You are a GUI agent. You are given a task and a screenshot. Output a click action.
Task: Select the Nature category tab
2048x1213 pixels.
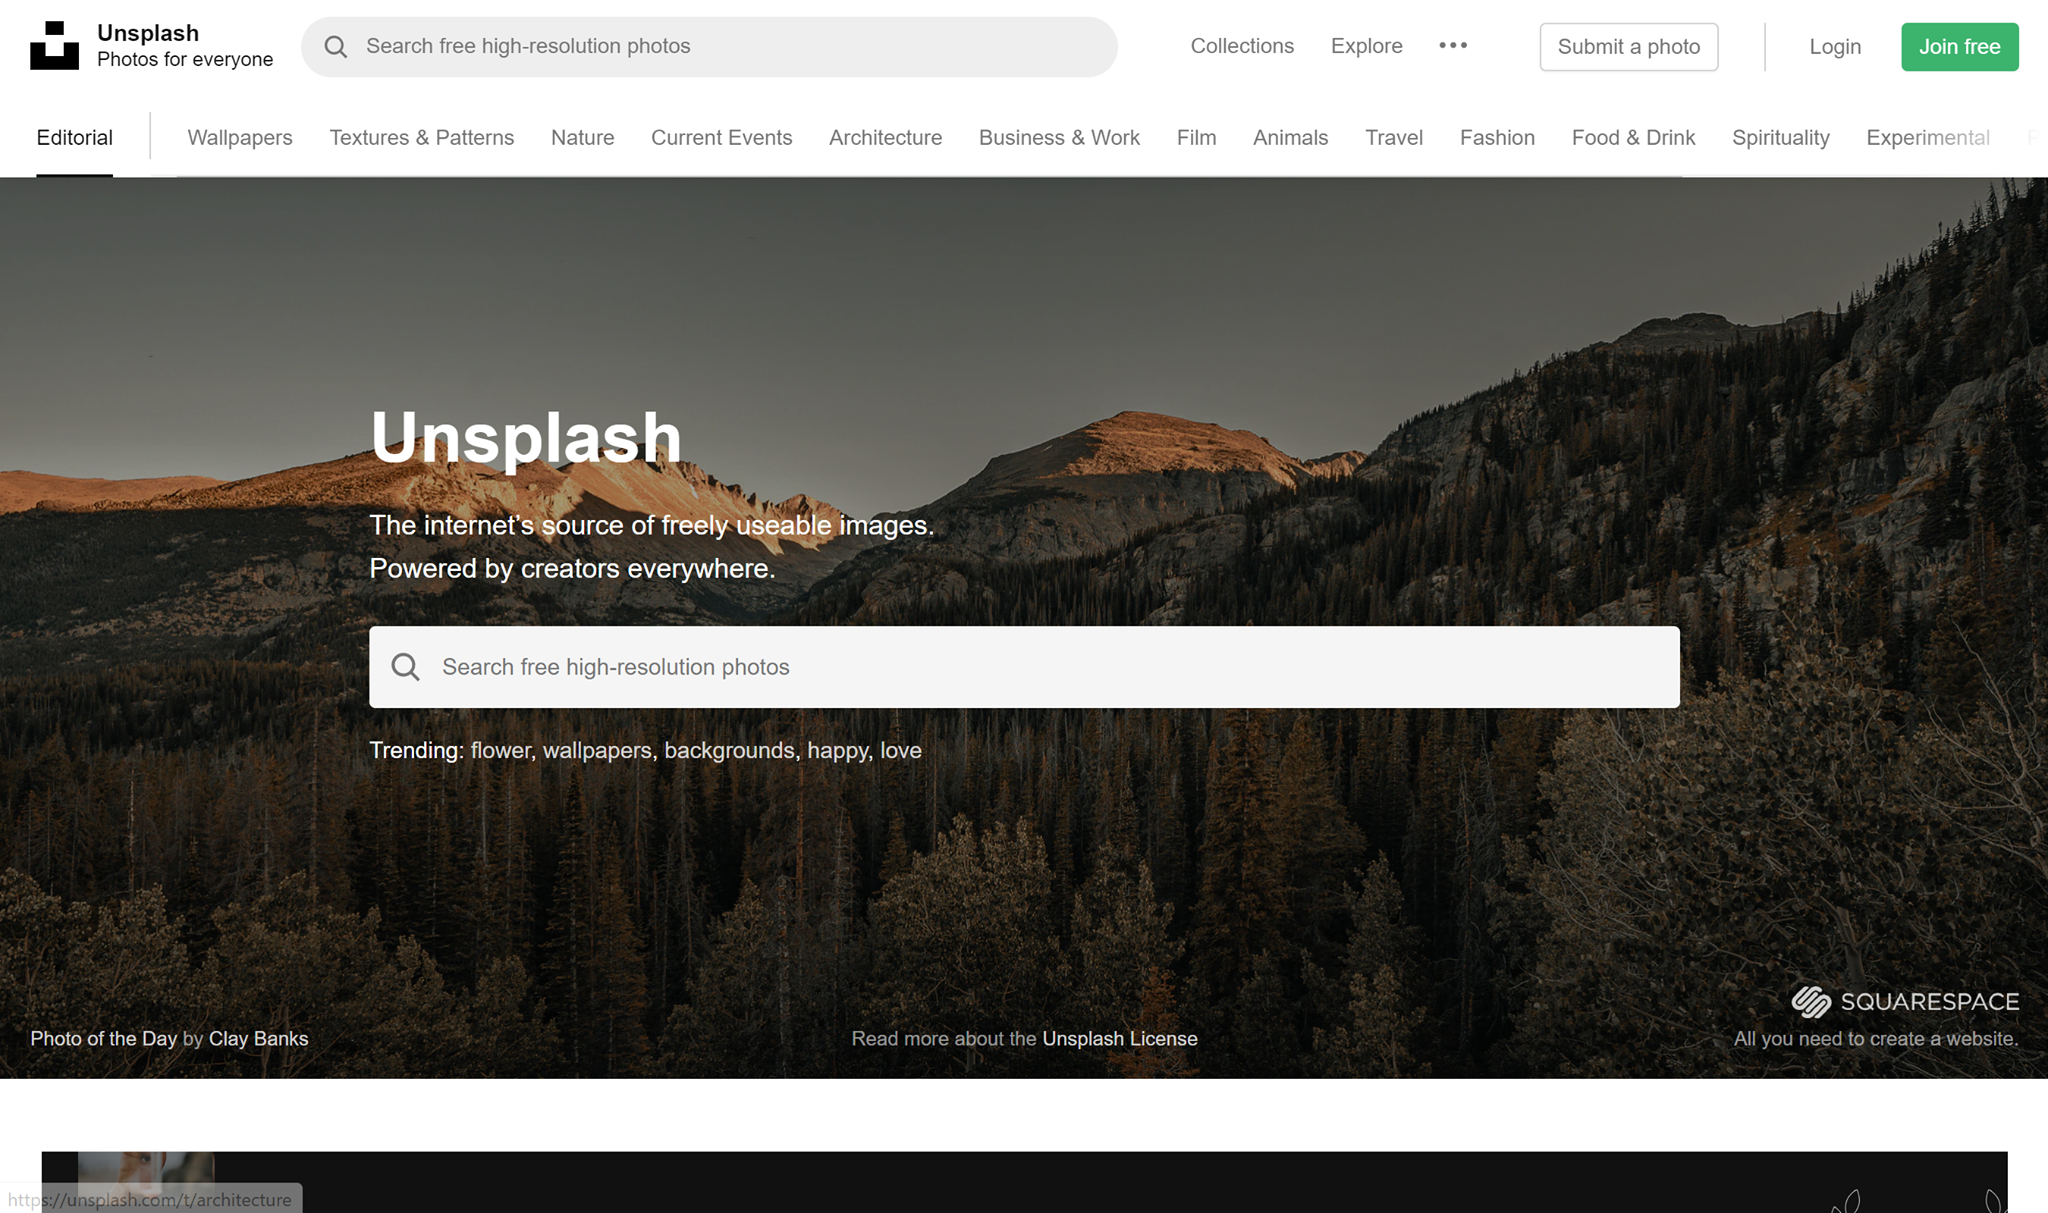coord(582,137)
